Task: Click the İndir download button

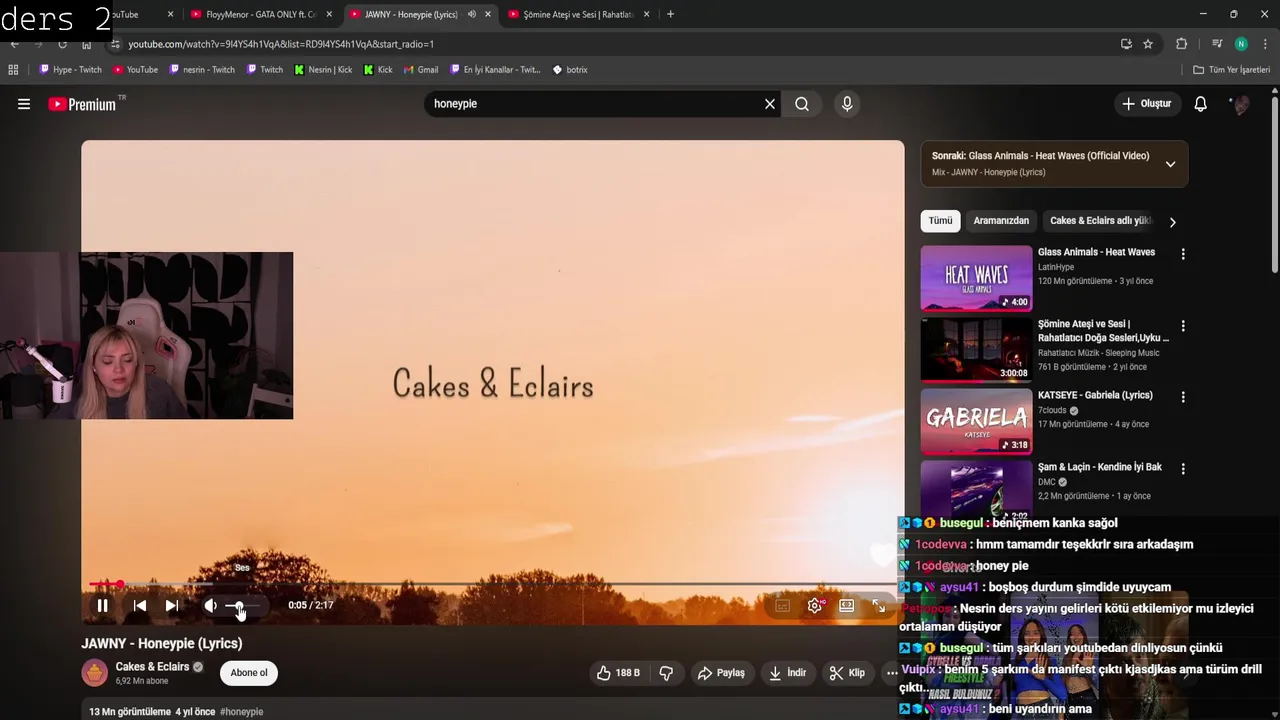Action: coord(787,673)
